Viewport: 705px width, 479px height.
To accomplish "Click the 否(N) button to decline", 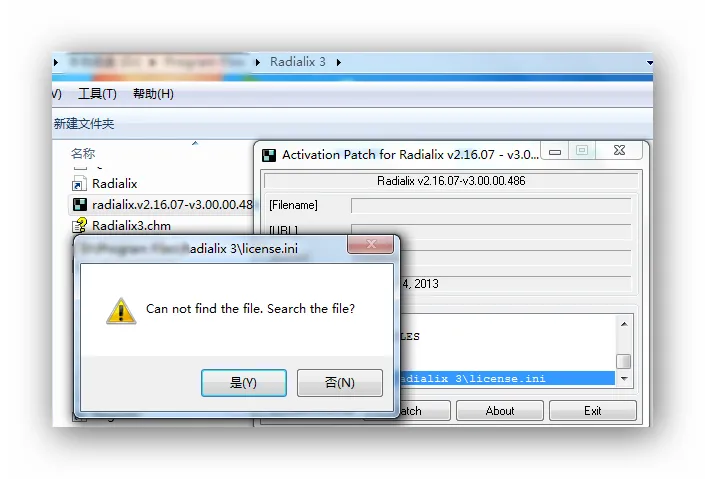I will click(340, 383).
